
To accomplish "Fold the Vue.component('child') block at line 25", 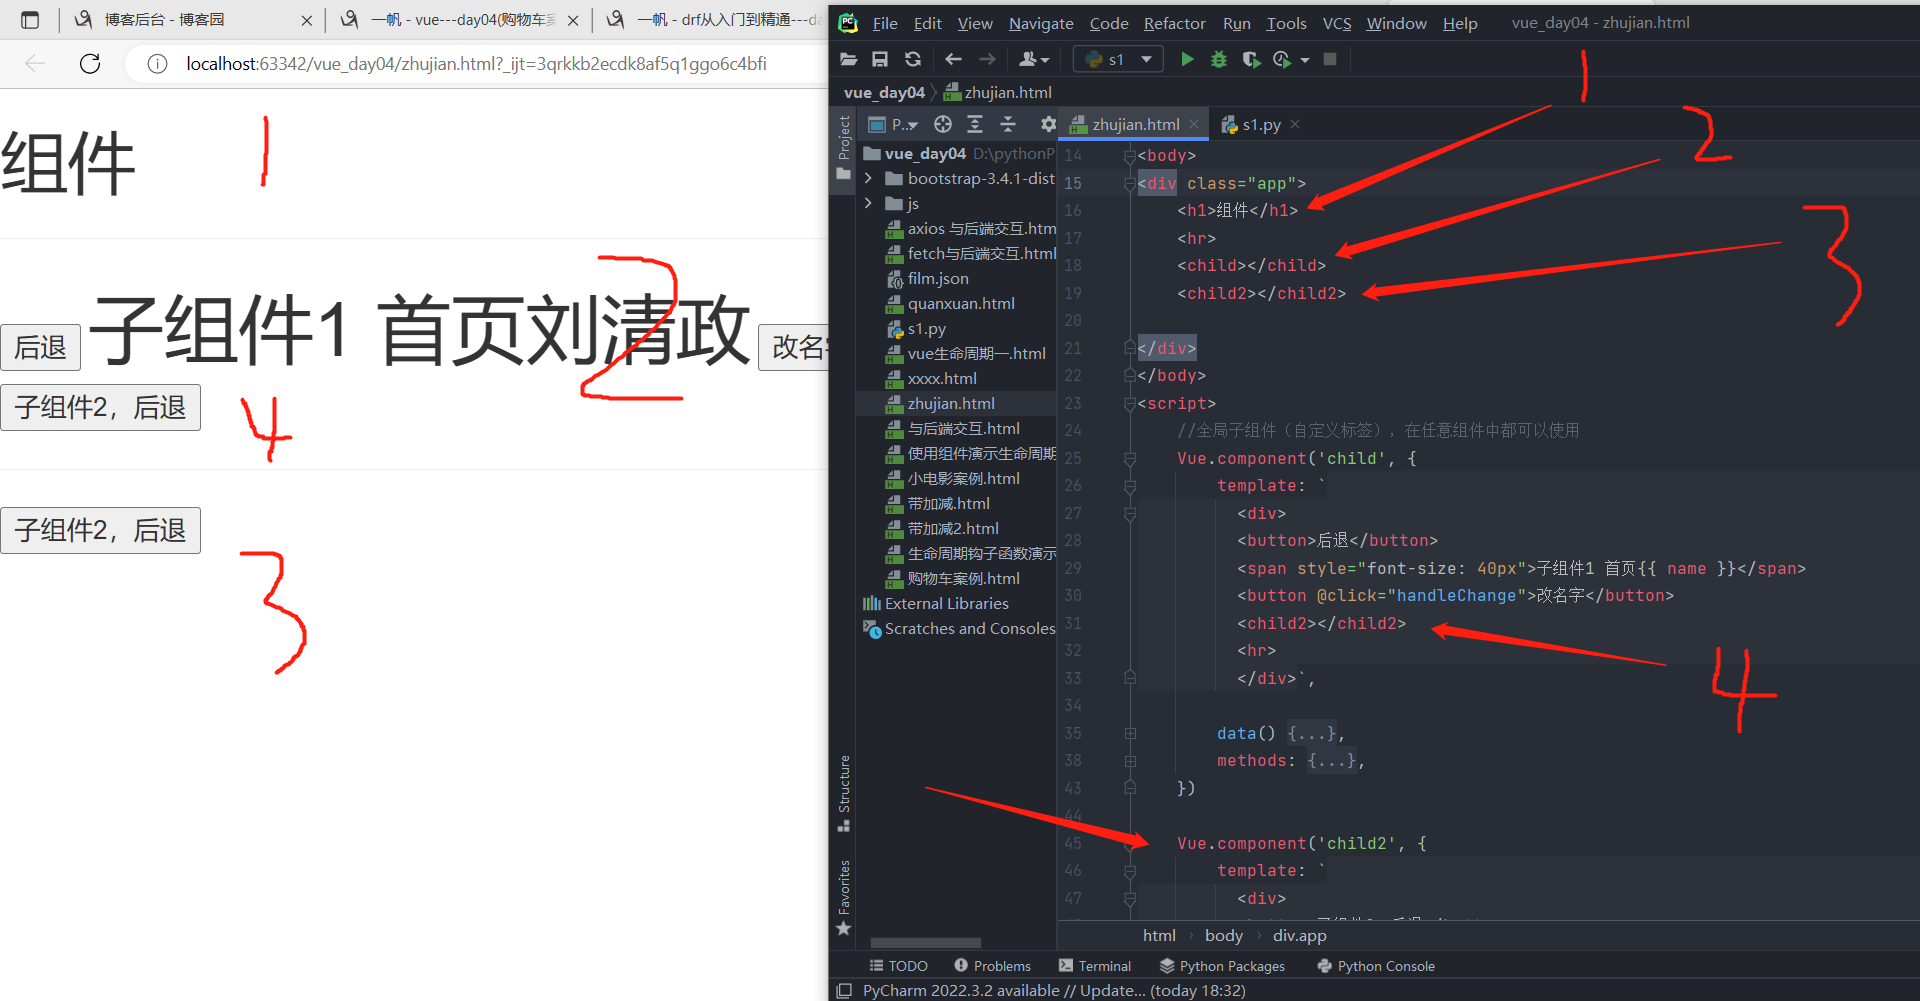I will pyautogui.click(x=1130, y=459).
